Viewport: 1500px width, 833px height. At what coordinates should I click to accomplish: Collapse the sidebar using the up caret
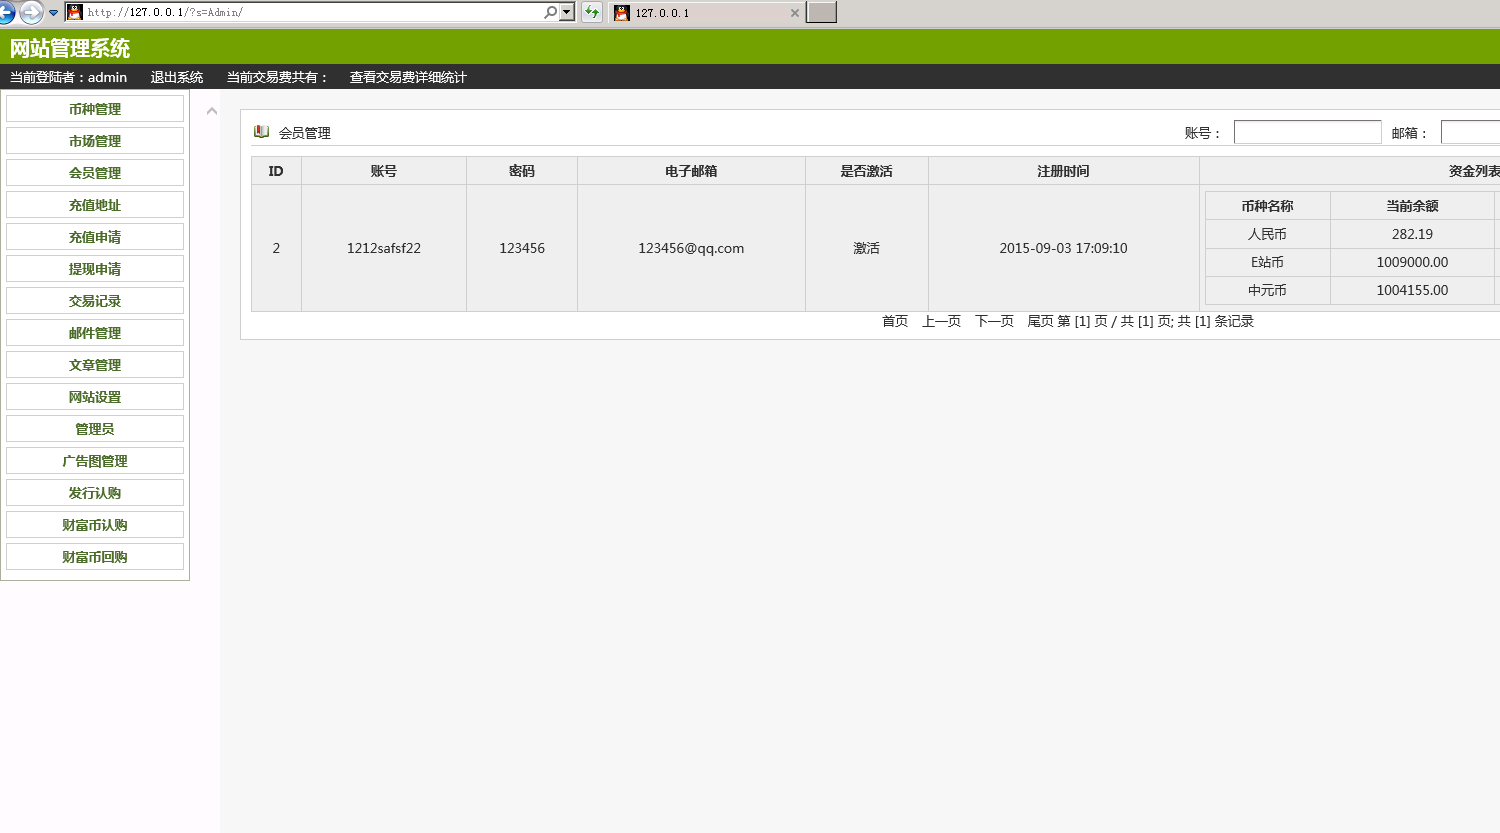210,111
